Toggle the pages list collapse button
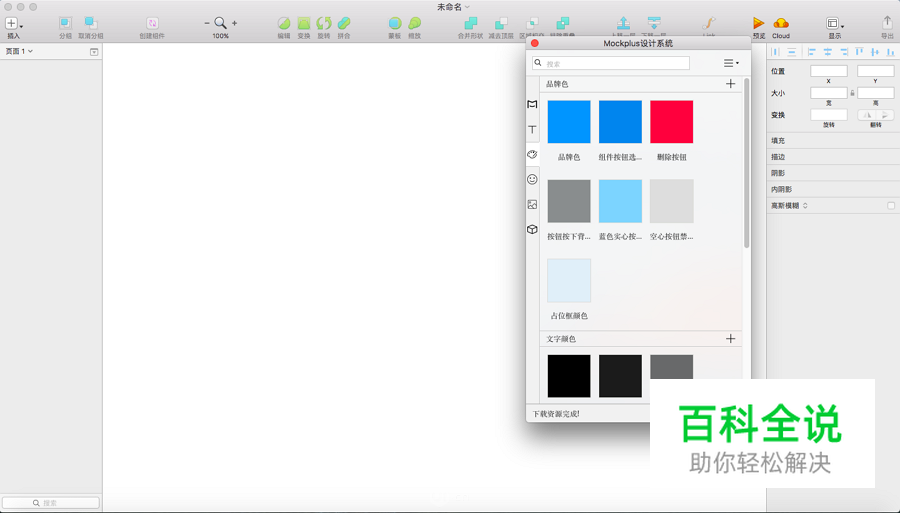The image size is (900, 513). (94, 52)
